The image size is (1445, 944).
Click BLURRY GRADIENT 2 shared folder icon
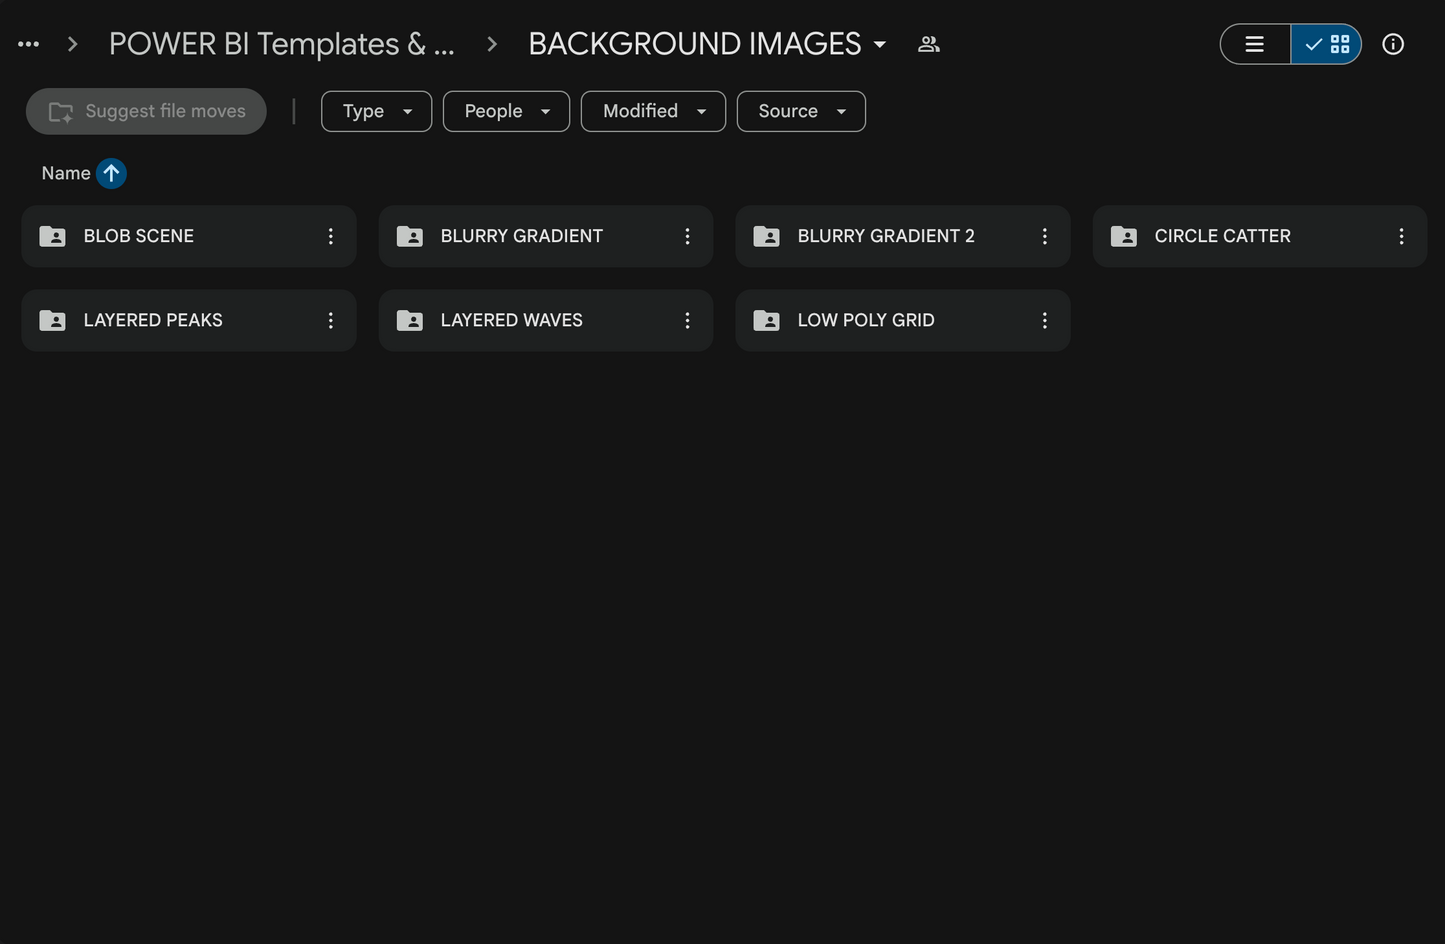pos(767,236)
